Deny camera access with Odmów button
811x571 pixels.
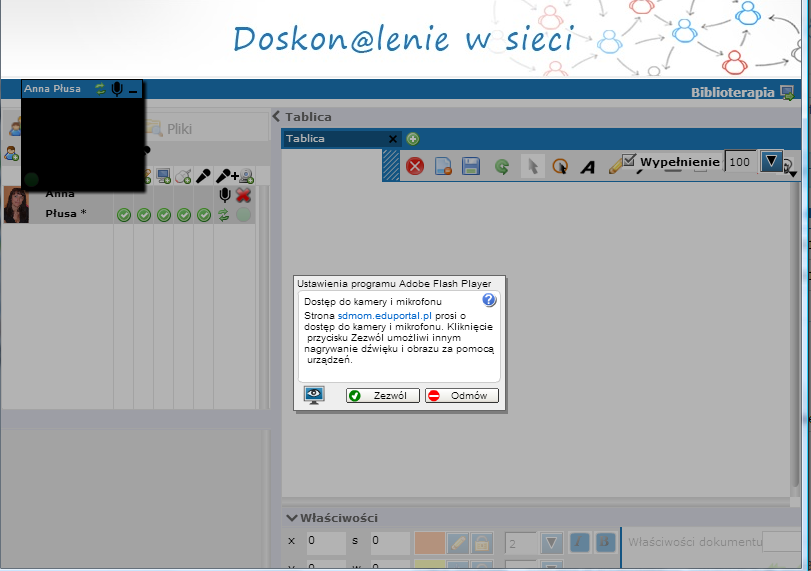pos(462,396)
